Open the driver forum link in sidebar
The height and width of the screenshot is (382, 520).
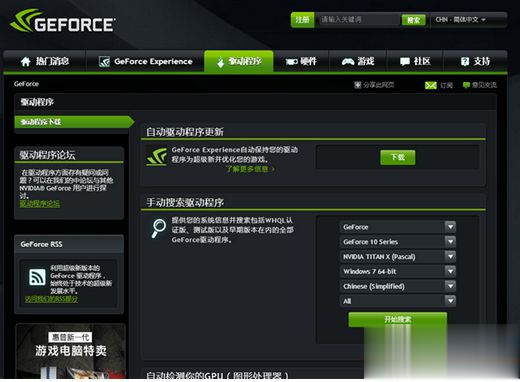click(x=40, y=204)
